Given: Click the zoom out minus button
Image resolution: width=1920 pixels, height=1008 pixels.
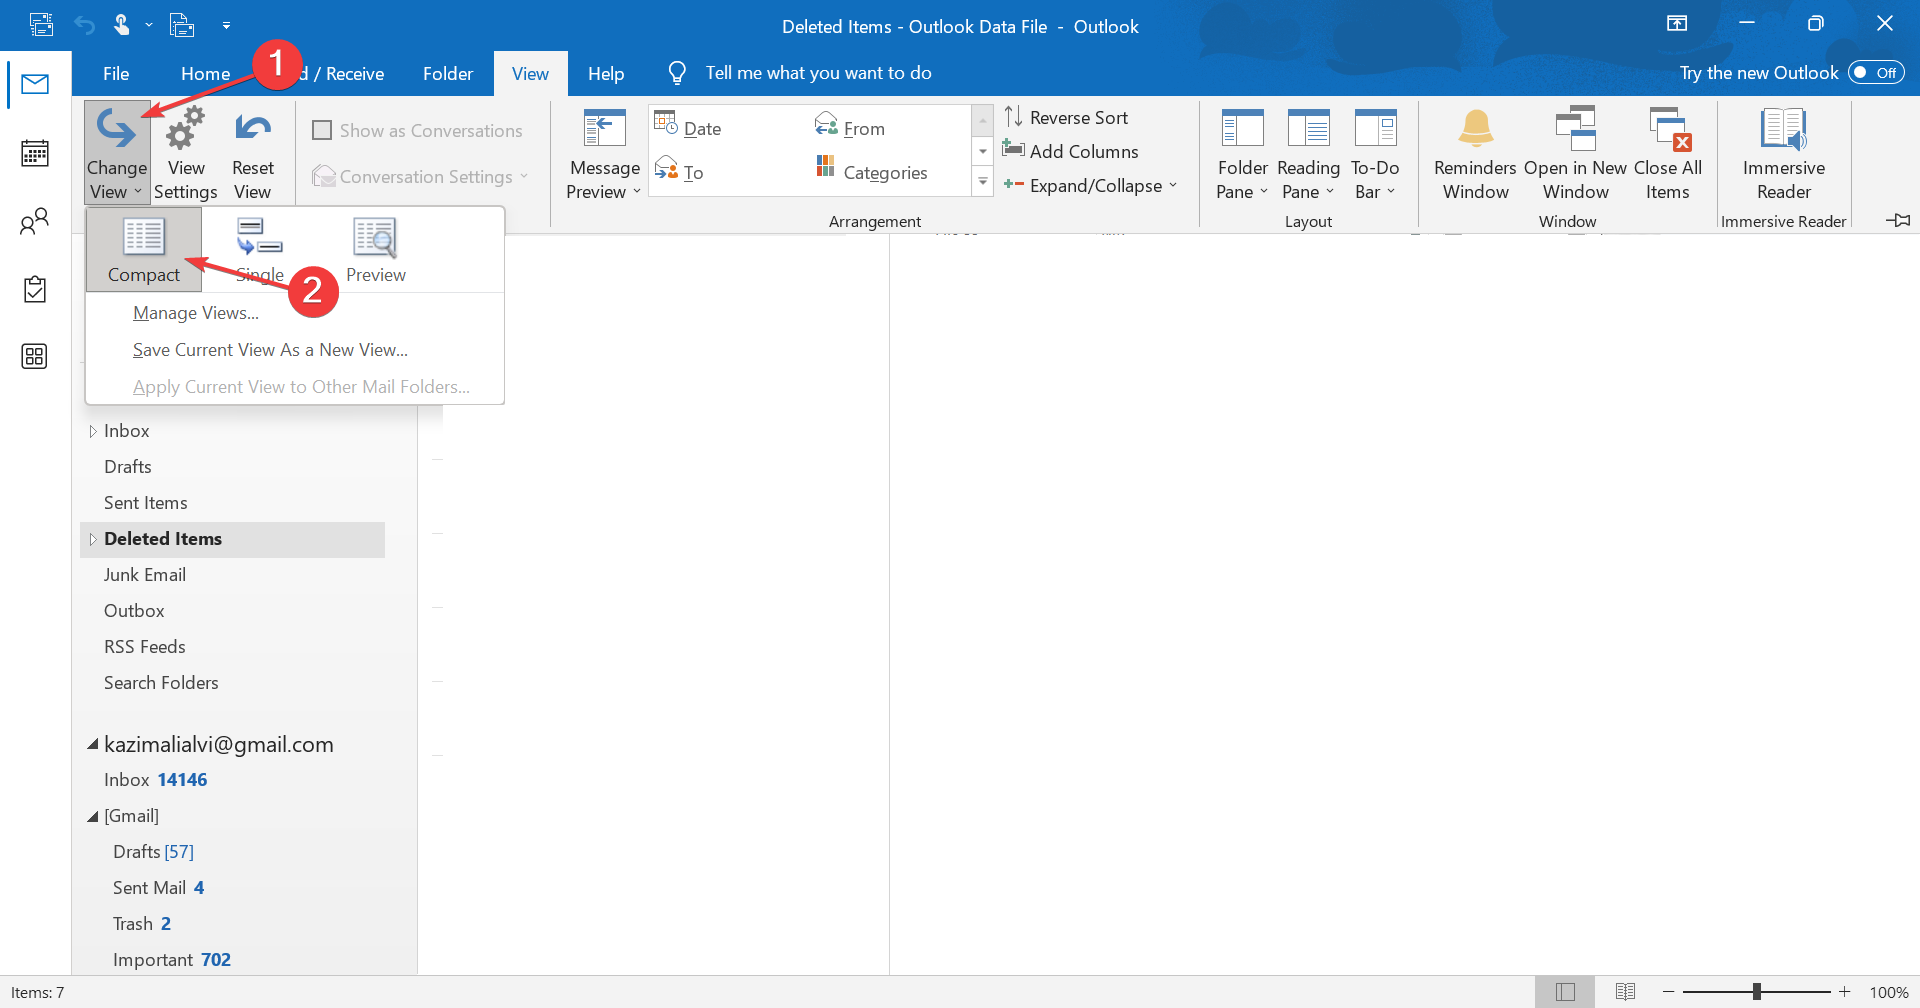Looking at the screenshot, I should (1668, 992).
